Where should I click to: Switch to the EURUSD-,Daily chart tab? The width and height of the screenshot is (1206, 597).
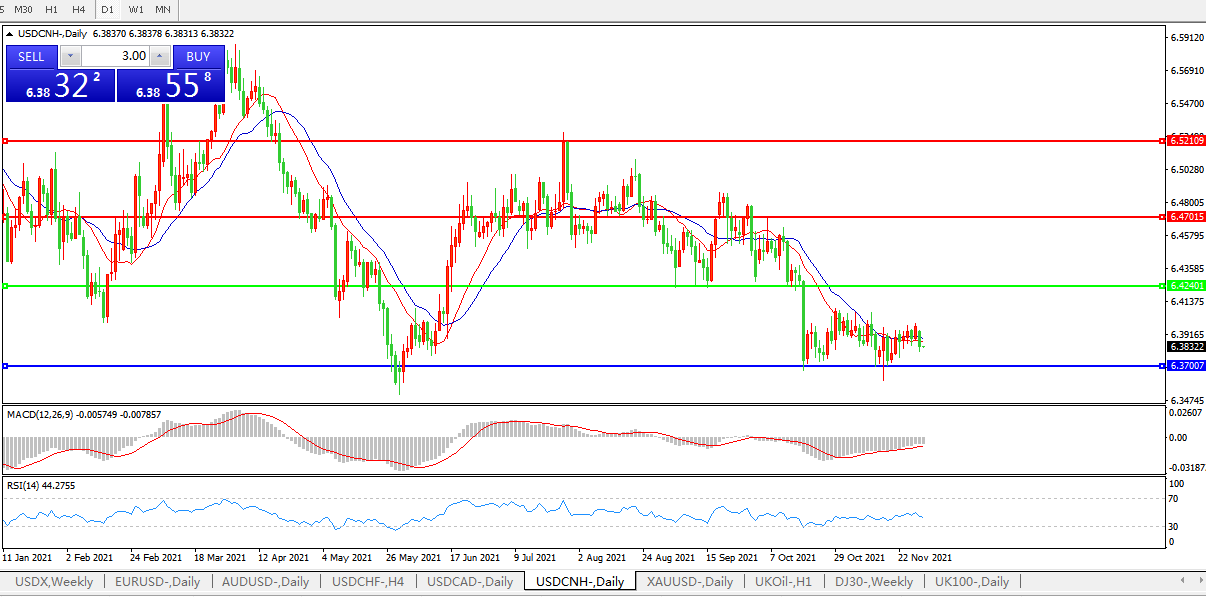pos(157,581)
